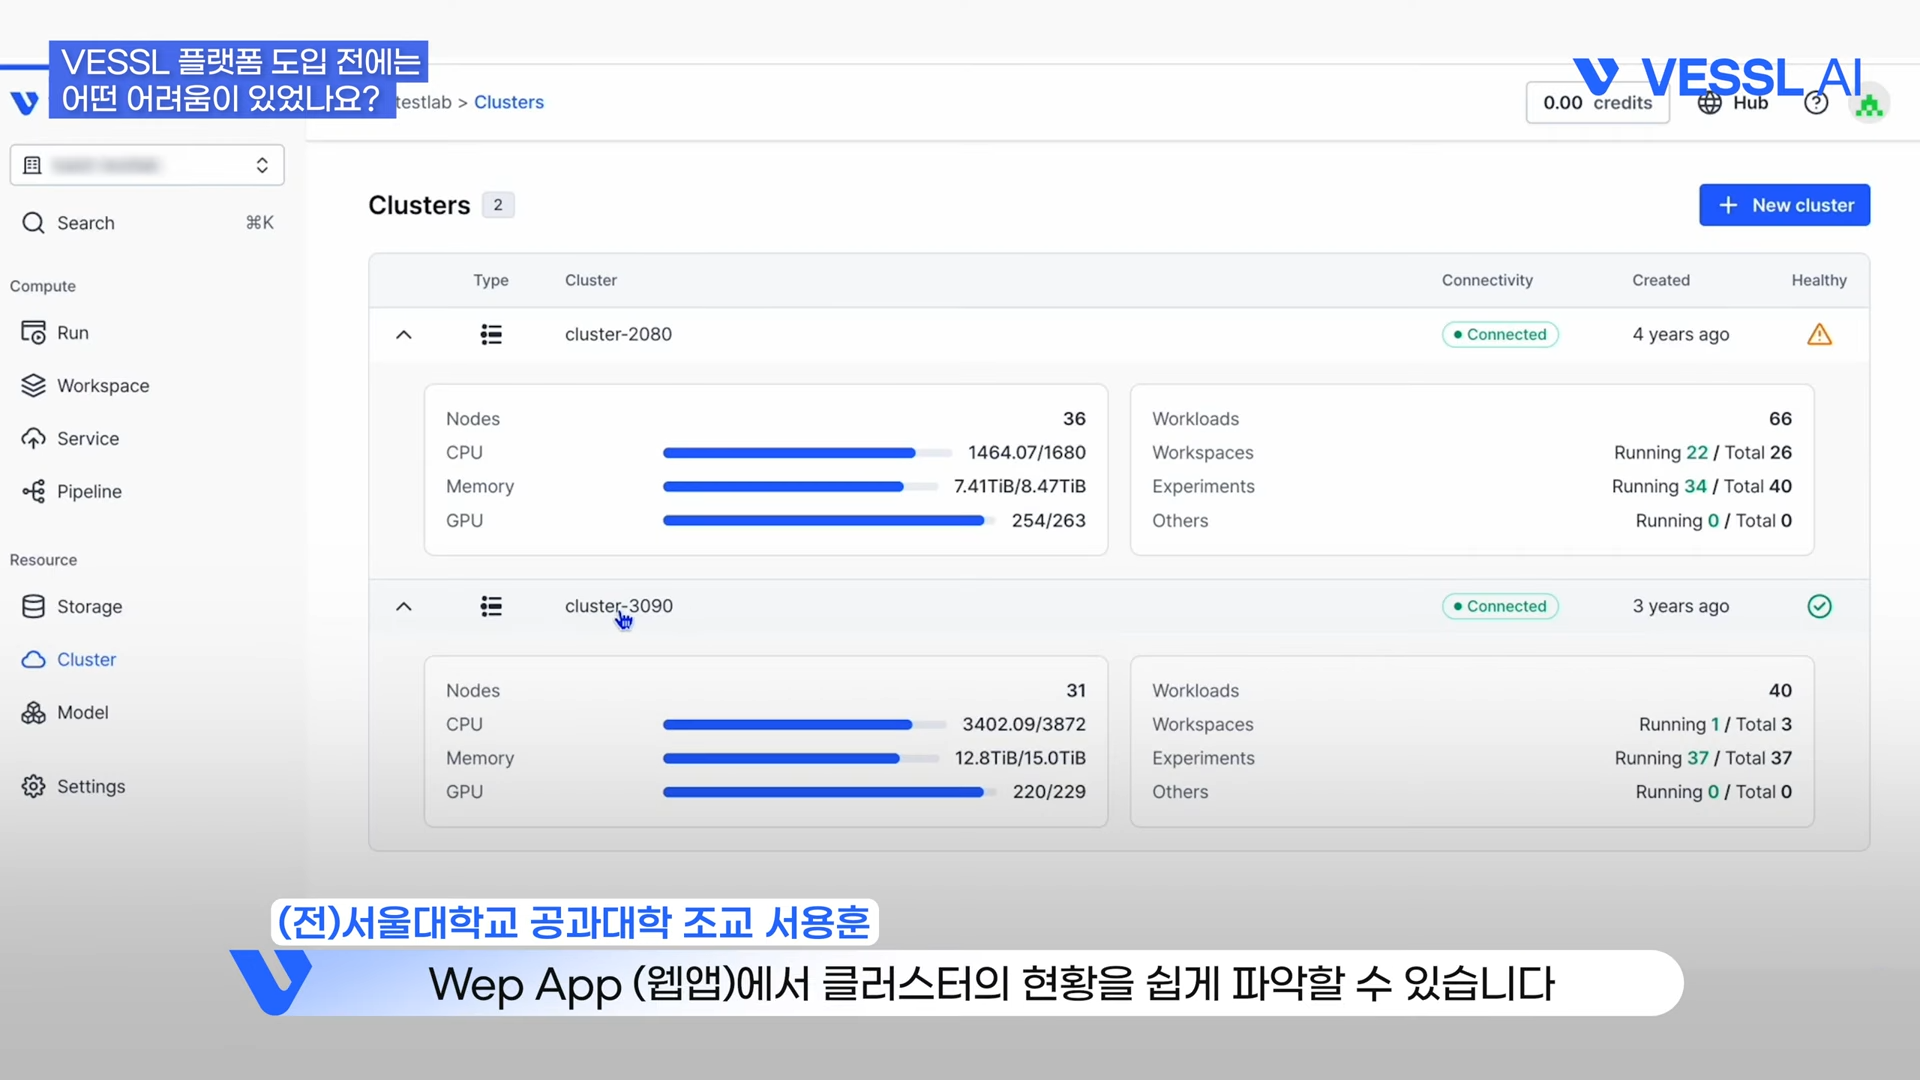The image size is (1920, 1080).
Task: Click 'Running 22 / Total 26' workspaces value
Action: point(1703,452)
